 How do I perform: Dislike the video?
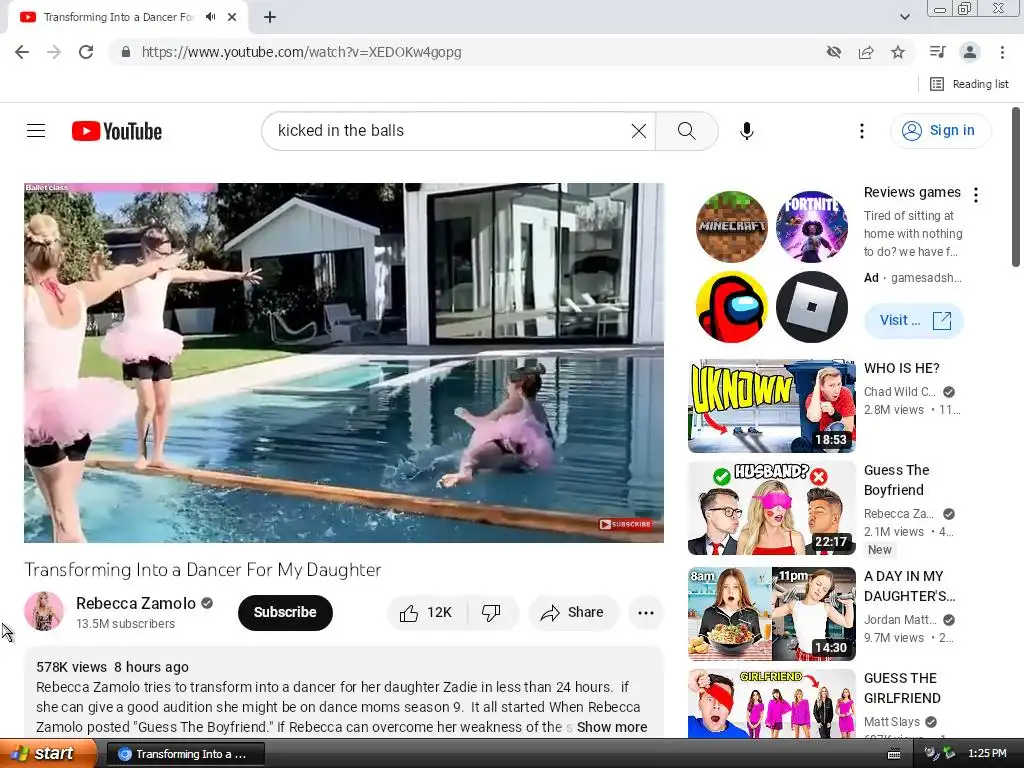pyautogui.click(x=492, y=613)
